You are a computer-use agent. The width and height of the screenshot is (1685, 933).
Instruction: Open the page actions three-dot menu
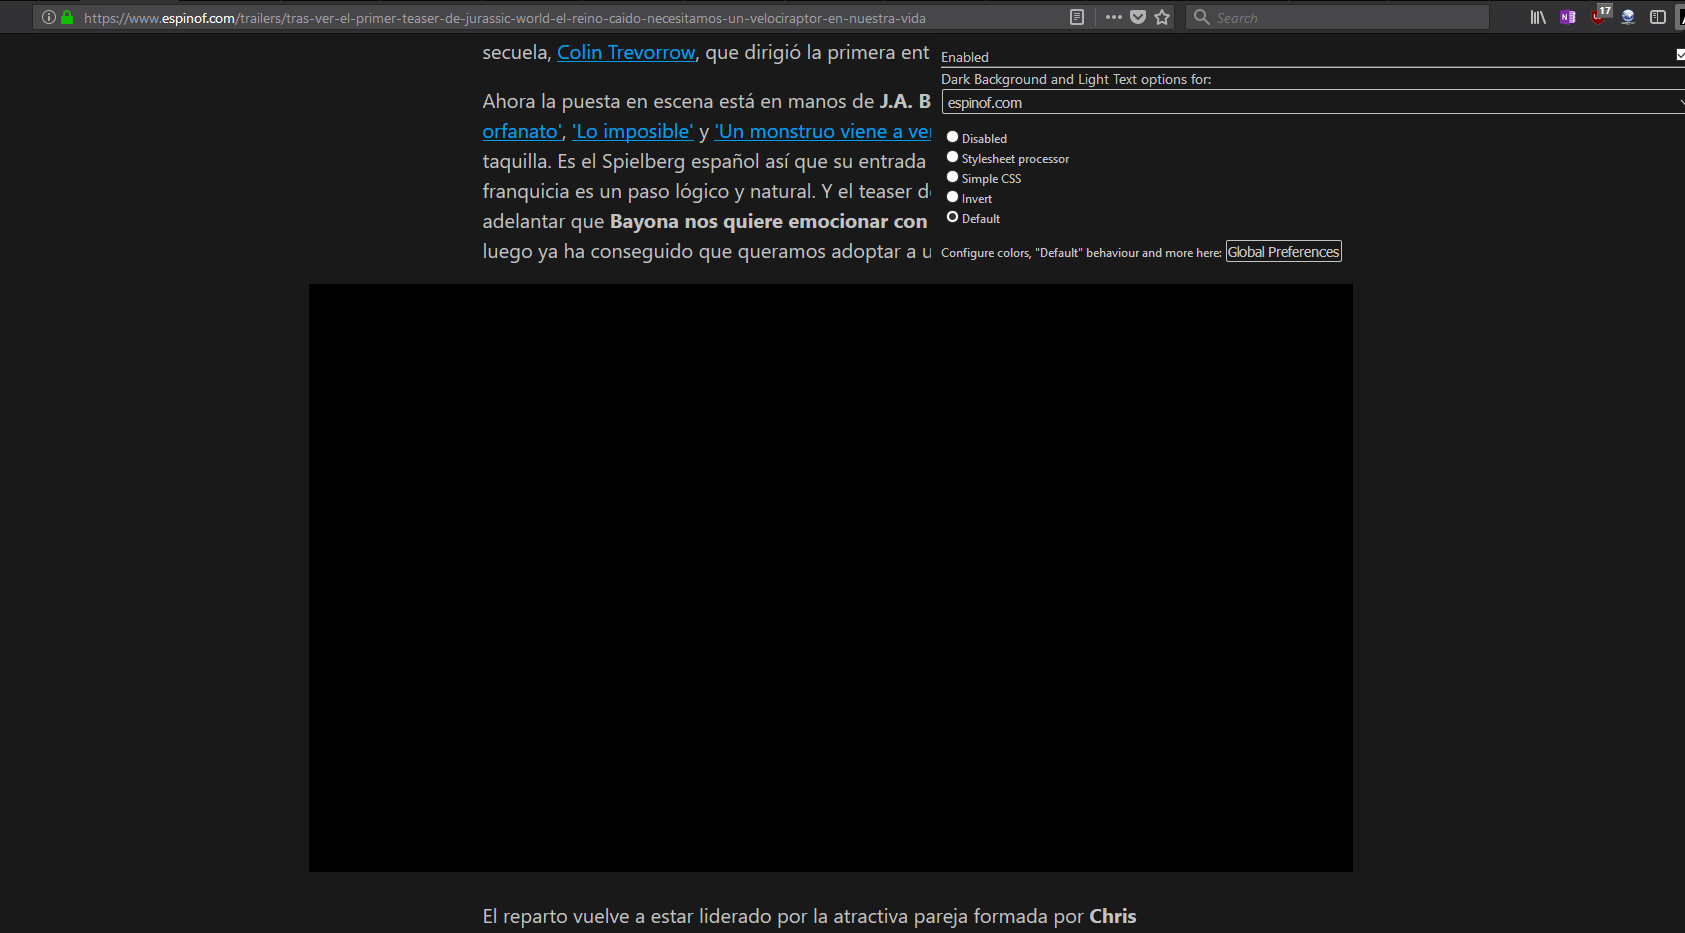coord(1113,17)
